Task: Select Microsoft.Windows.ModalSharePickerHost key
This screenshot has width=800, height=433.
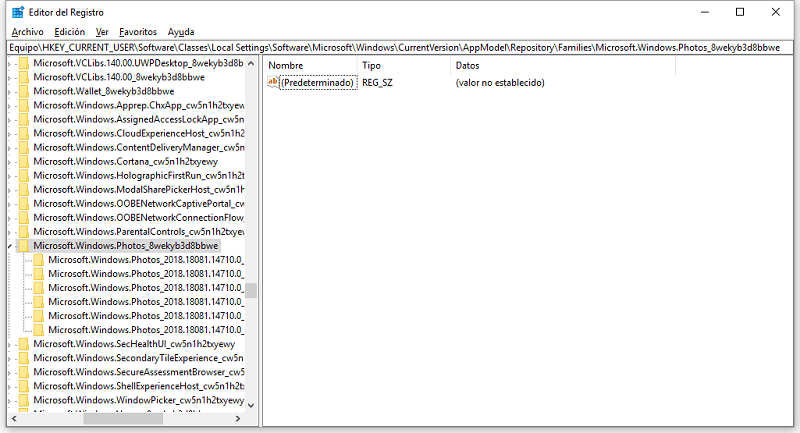Action: pos(139,189)
